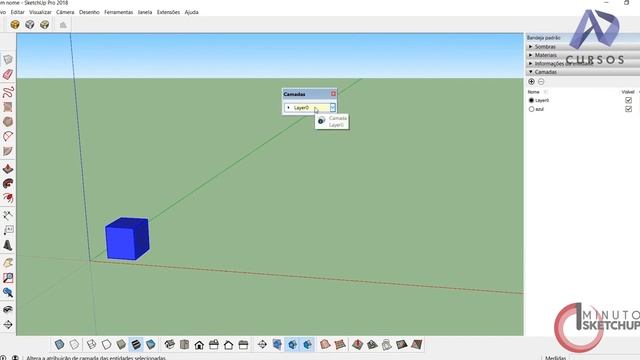Screen dimensions: 640x360
Task: Set camera to Iso view
Action: (170, 344)
